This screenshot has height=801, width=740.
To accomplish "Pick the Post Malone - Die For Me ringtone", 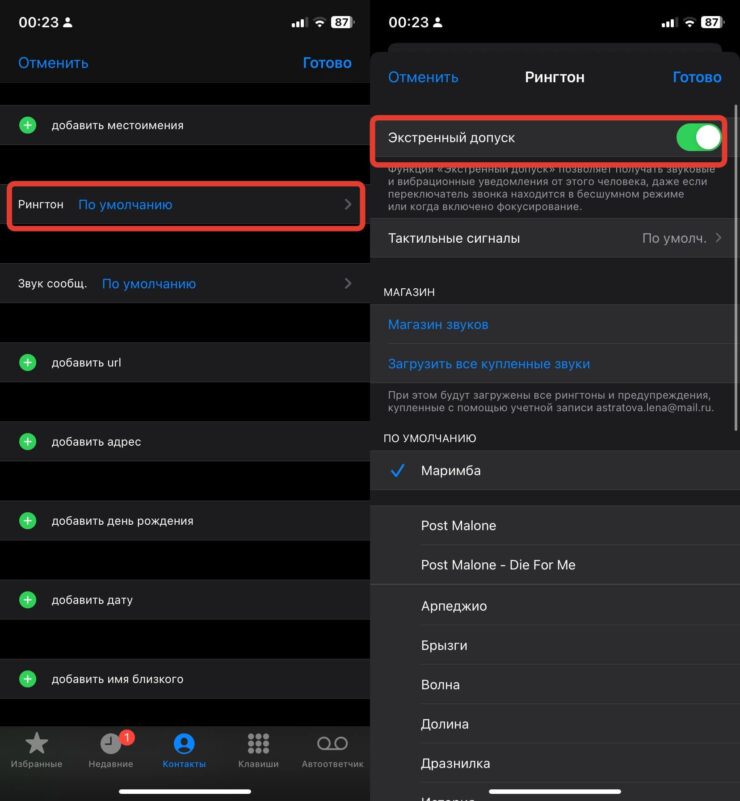I will [498, 565].
